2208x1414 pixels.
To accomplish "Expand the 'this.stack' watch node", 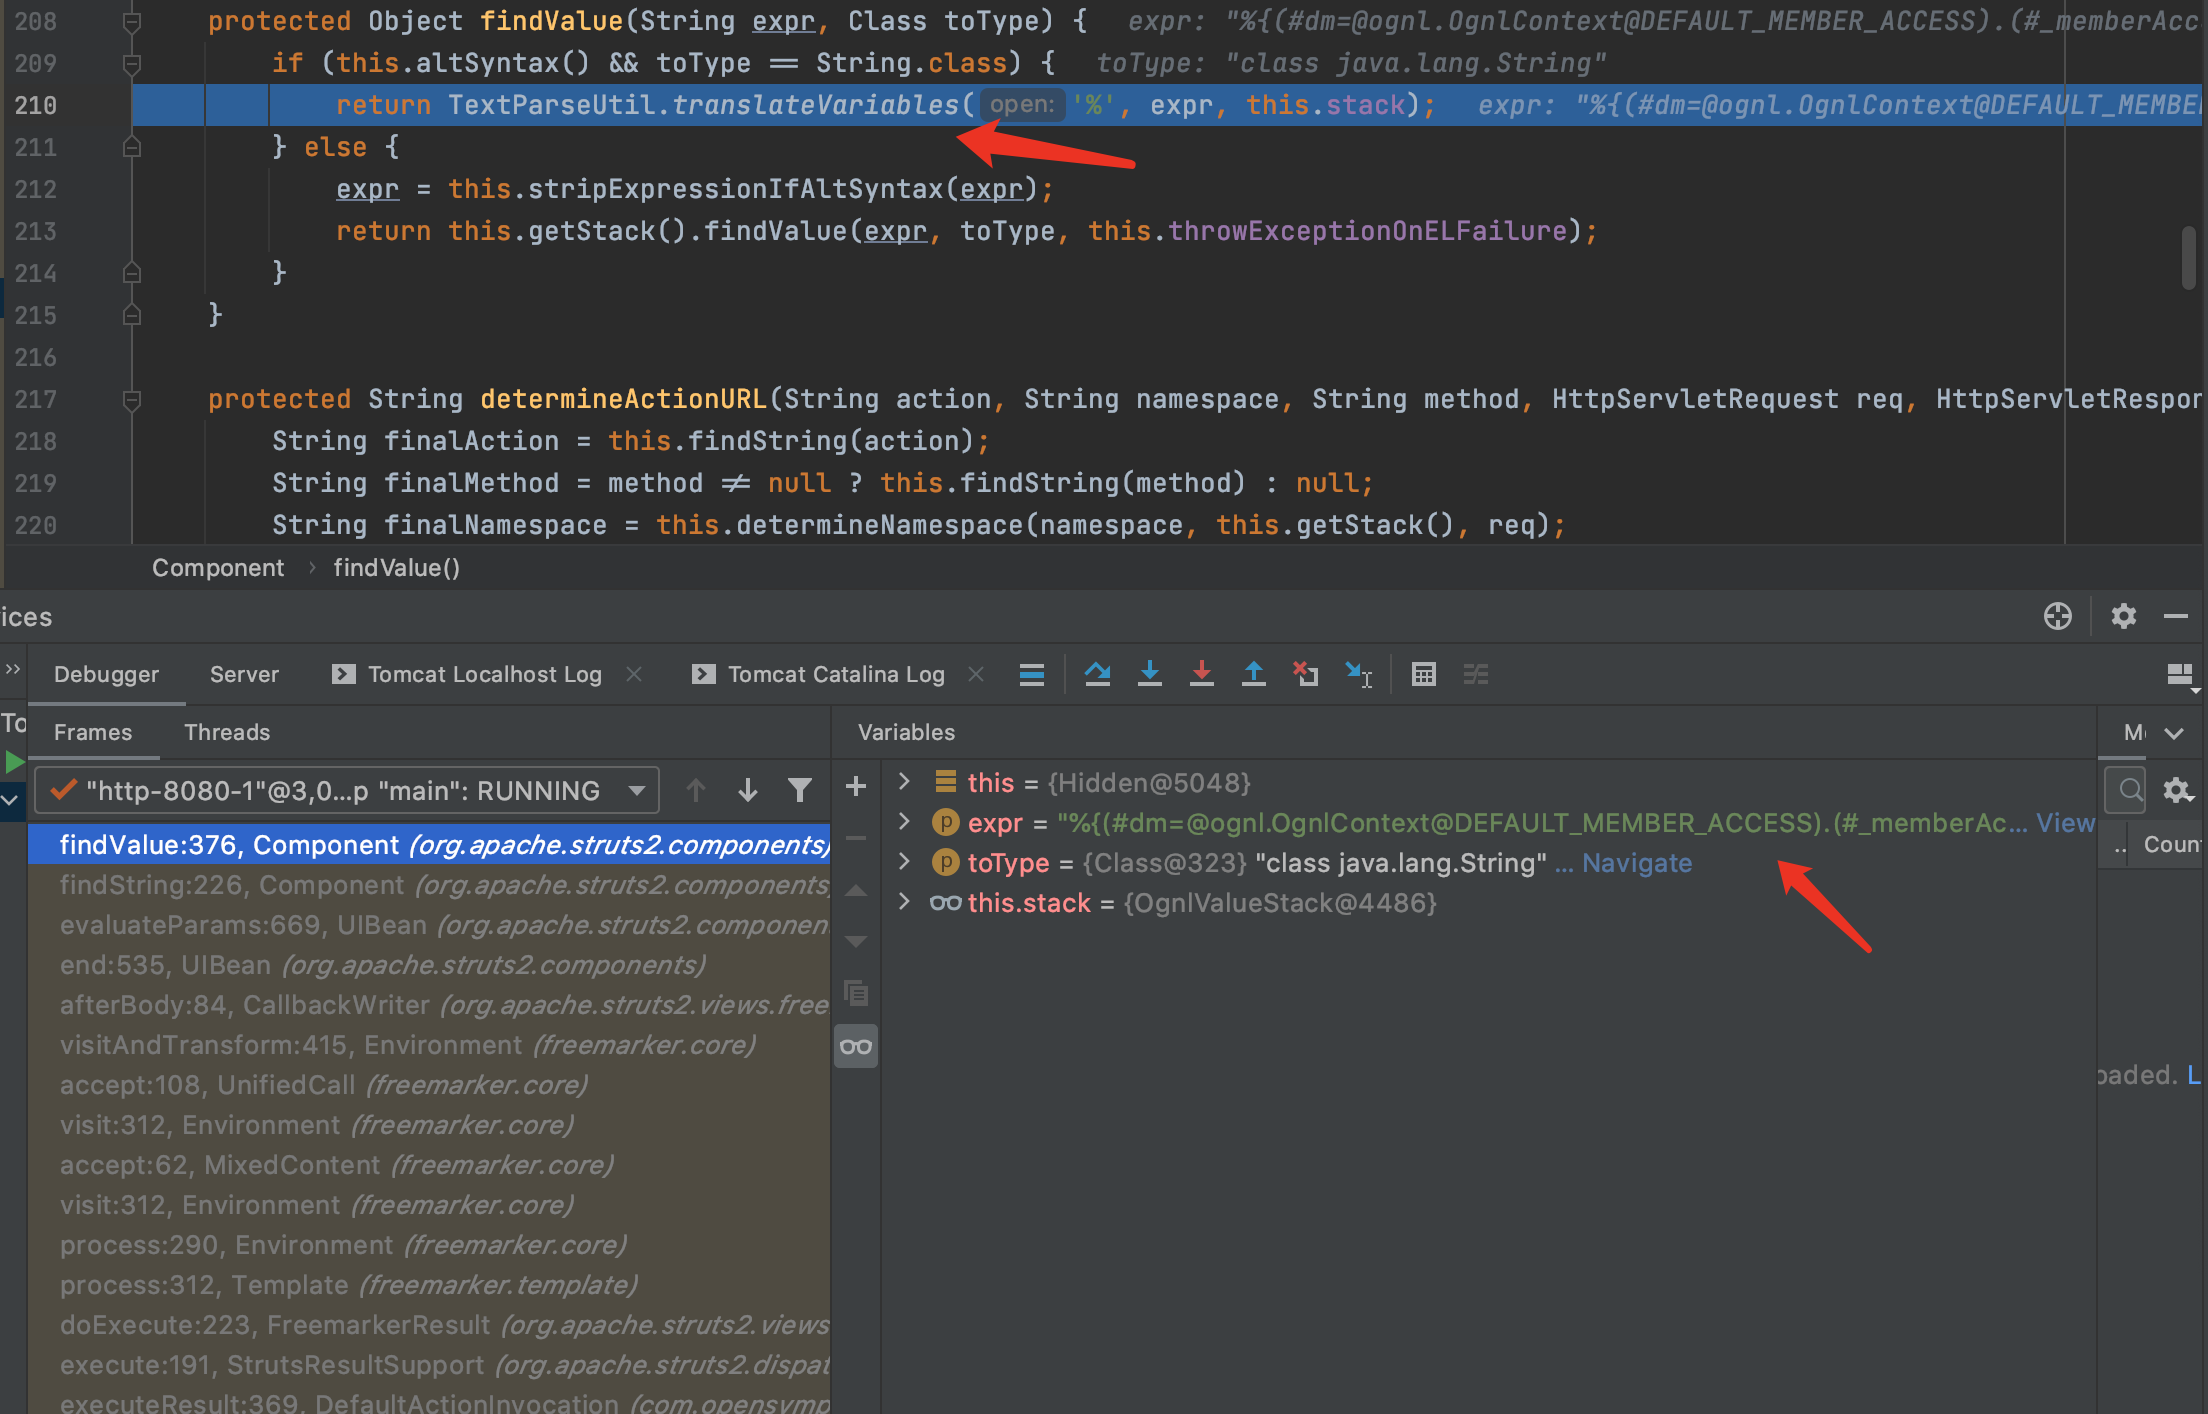I will 904,901.
